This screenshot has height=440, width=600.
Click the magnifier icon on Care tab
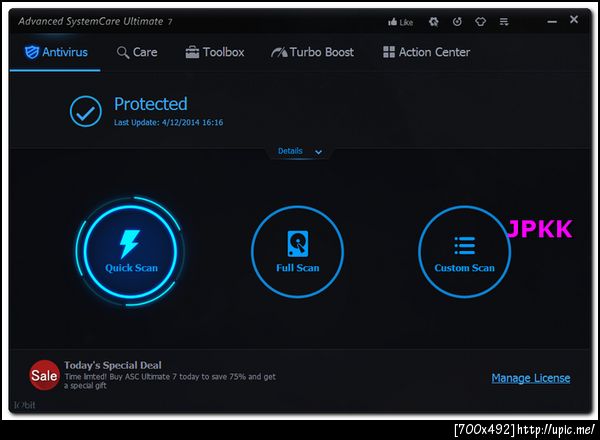click(x=122, y=52)
